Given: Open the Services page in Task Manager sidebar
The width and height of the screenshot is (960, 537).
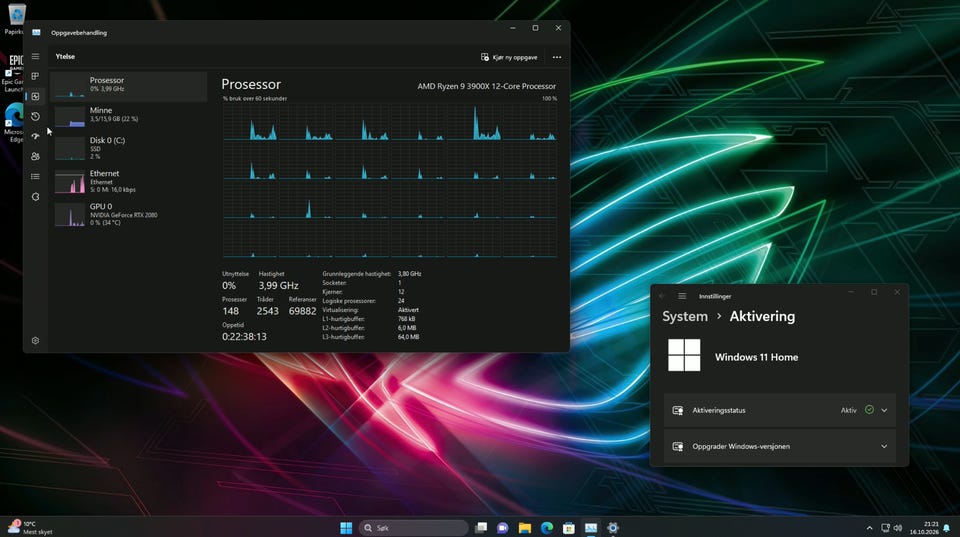Looking at the screenshot, I should pos(36,197).
